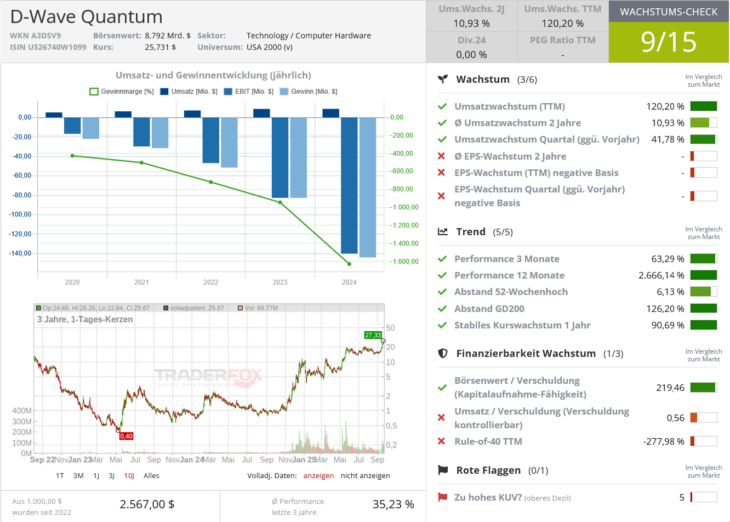Select the 1T chart time range
This screenshot has width=730, height=522.
pos(60,475)
